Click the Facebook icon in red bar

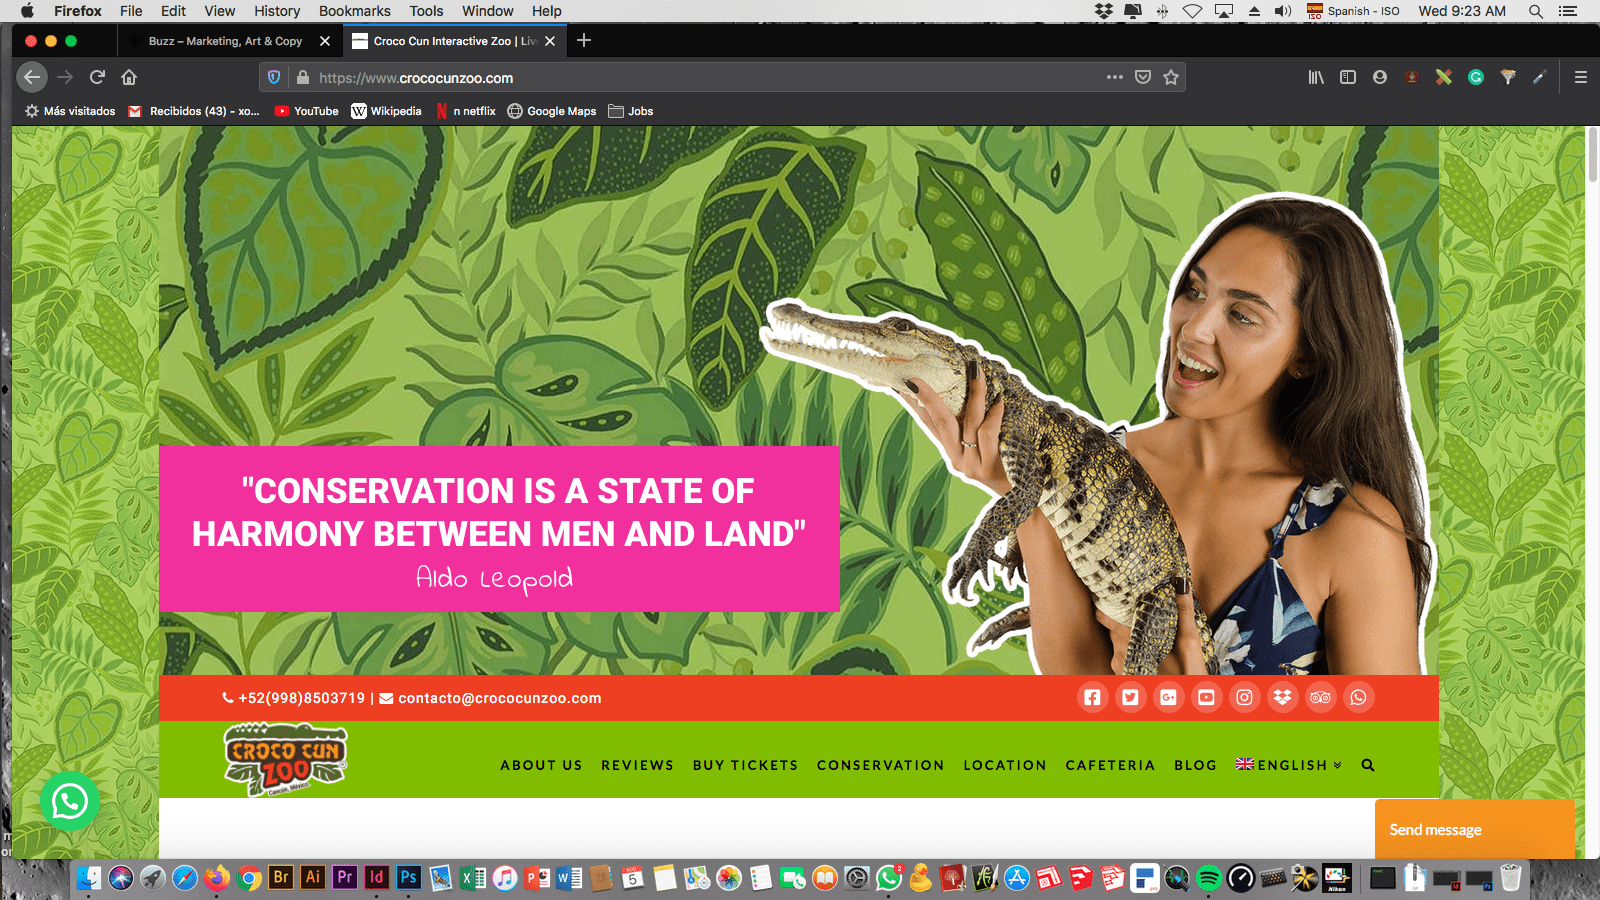1092,698
